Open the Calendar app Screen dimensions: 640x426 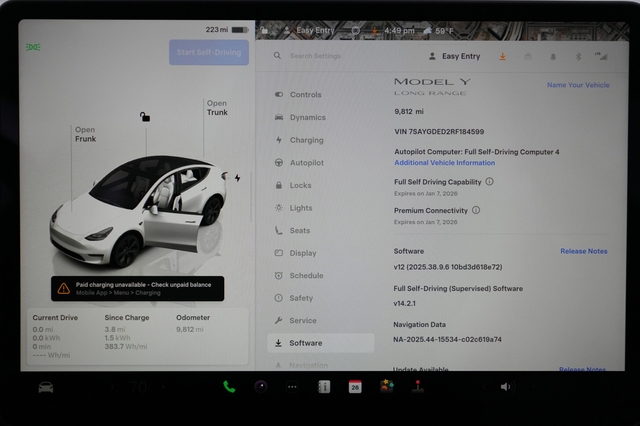tap(355, 386)
